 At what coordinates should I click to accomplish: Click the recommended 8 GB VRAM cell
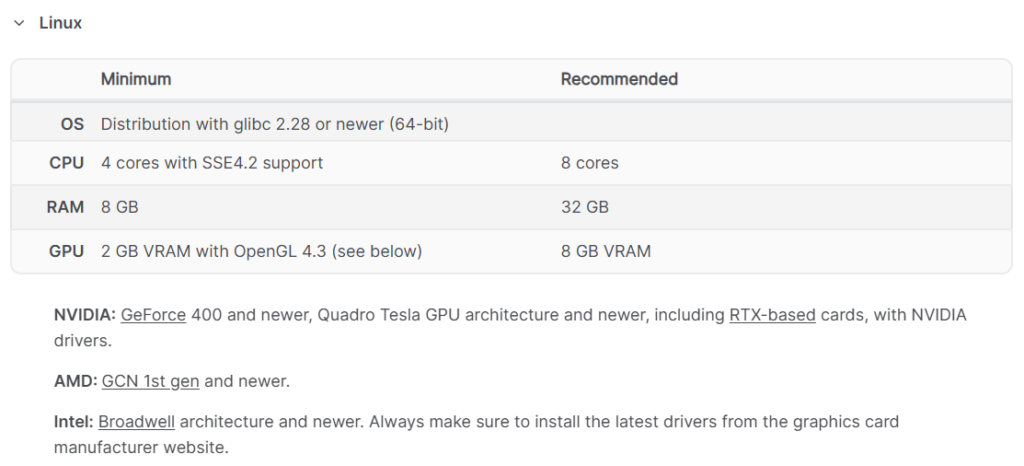pyautogui.click(x=605, y=251)
